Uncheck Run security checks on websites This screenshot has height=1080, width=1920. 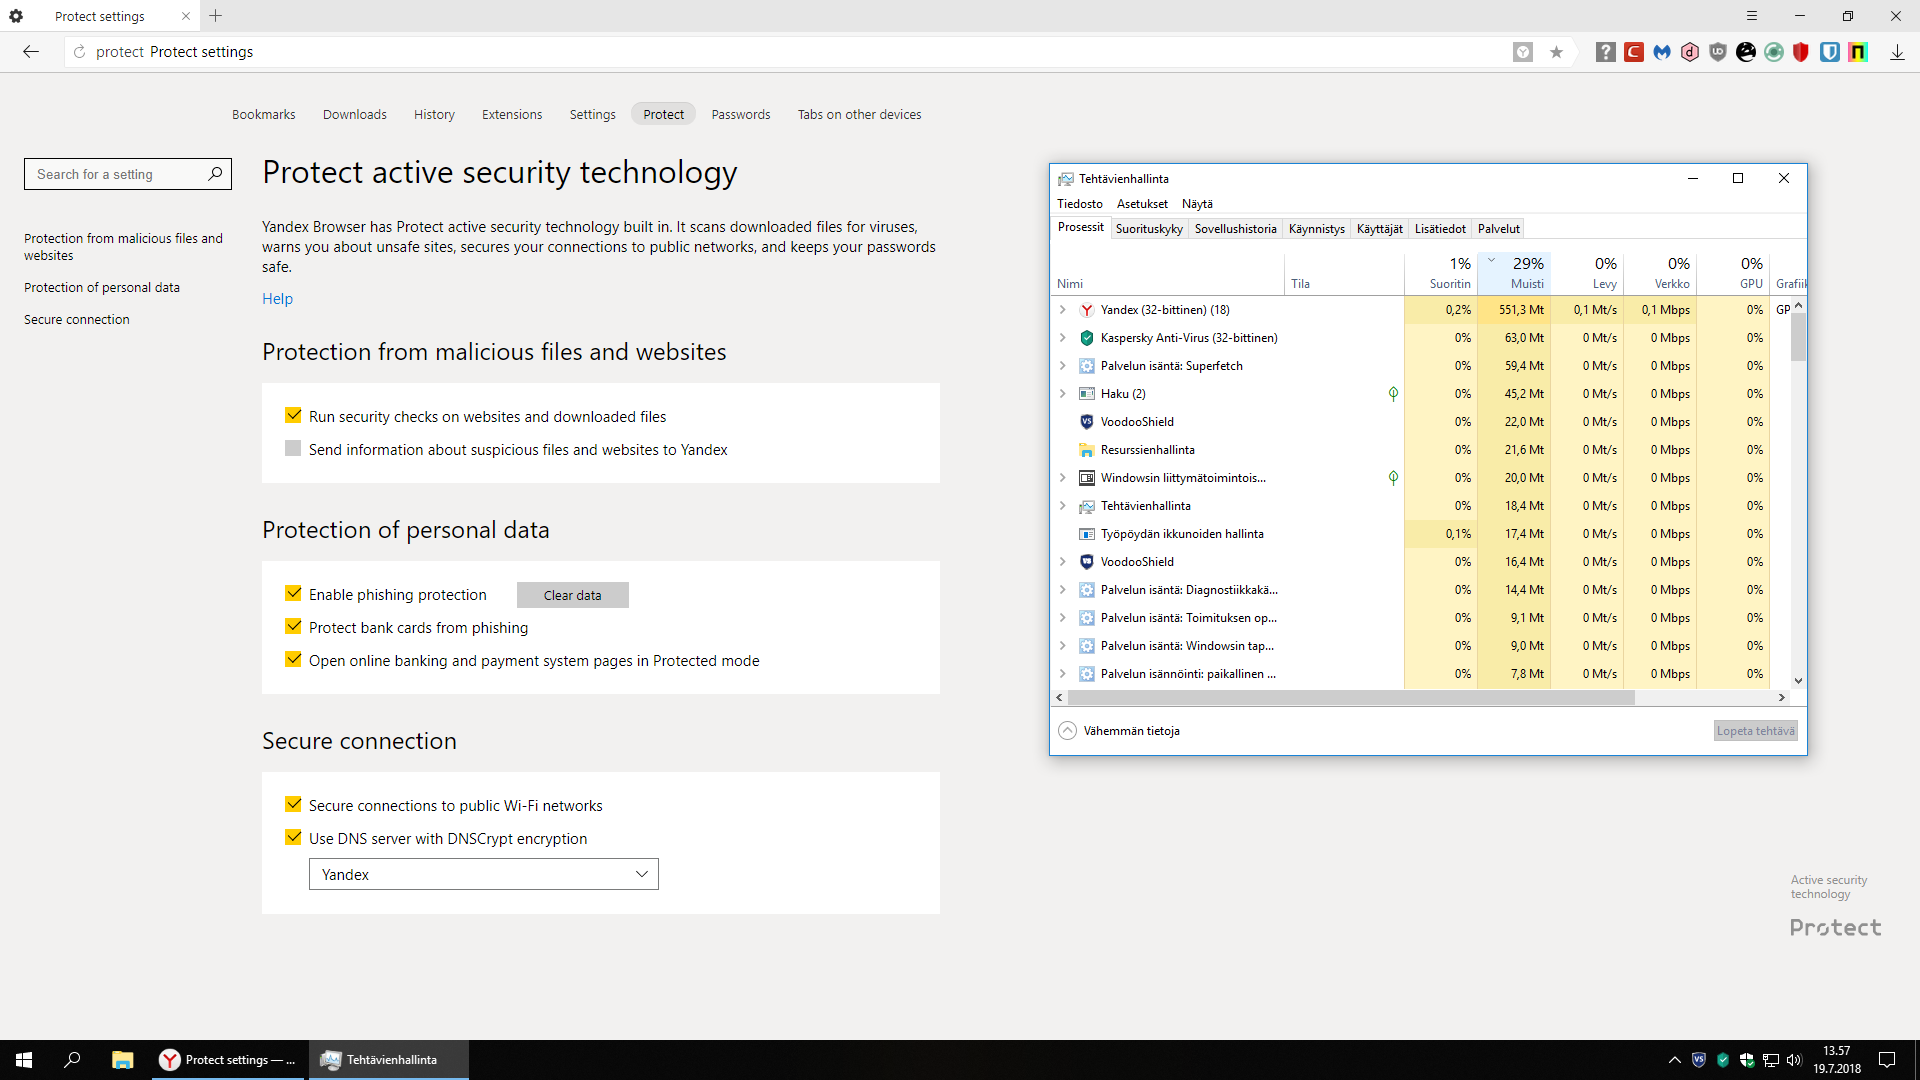pos(293,416)
